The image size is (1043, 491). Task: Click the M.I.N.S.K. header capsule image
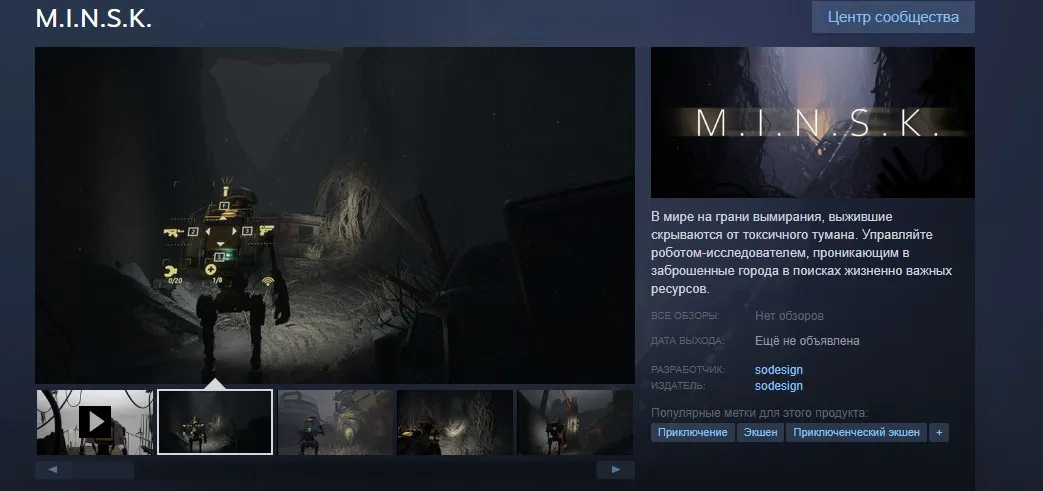pyautogui.click(x=813, y=122)
